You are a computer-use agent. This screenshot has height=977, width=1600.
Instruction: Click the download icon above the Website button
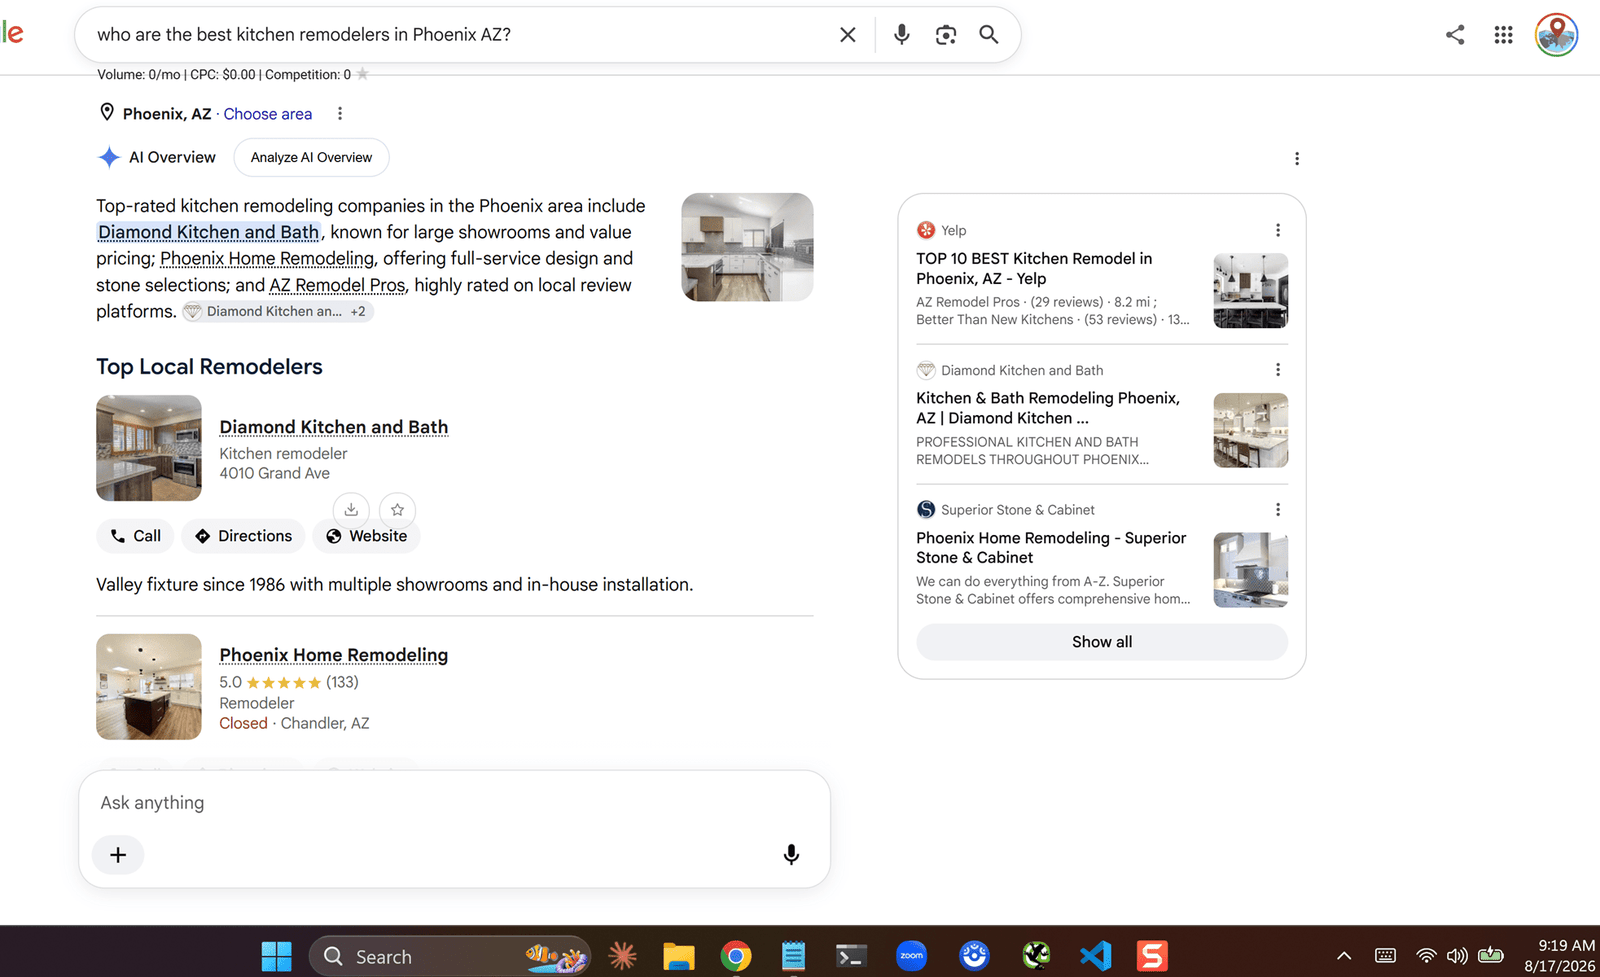click(x=351, y=510)
